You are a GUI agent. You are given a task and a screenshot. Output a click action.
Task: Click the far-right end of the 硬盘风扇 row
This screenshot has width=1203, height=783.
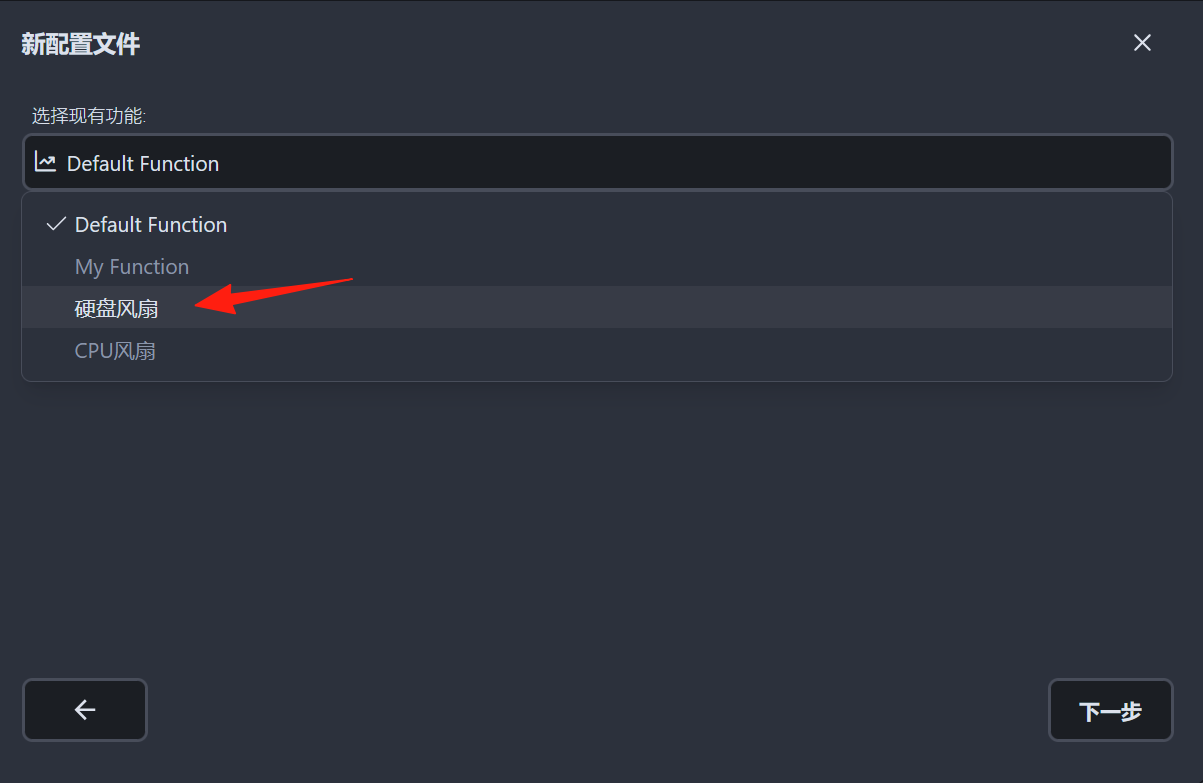pos(1140,308)
